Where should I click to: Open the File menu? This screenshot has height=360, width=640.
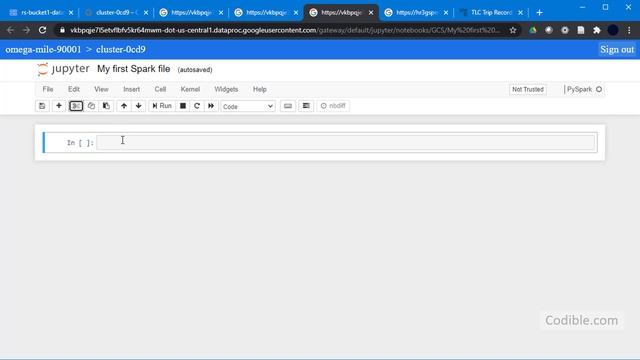48,89
